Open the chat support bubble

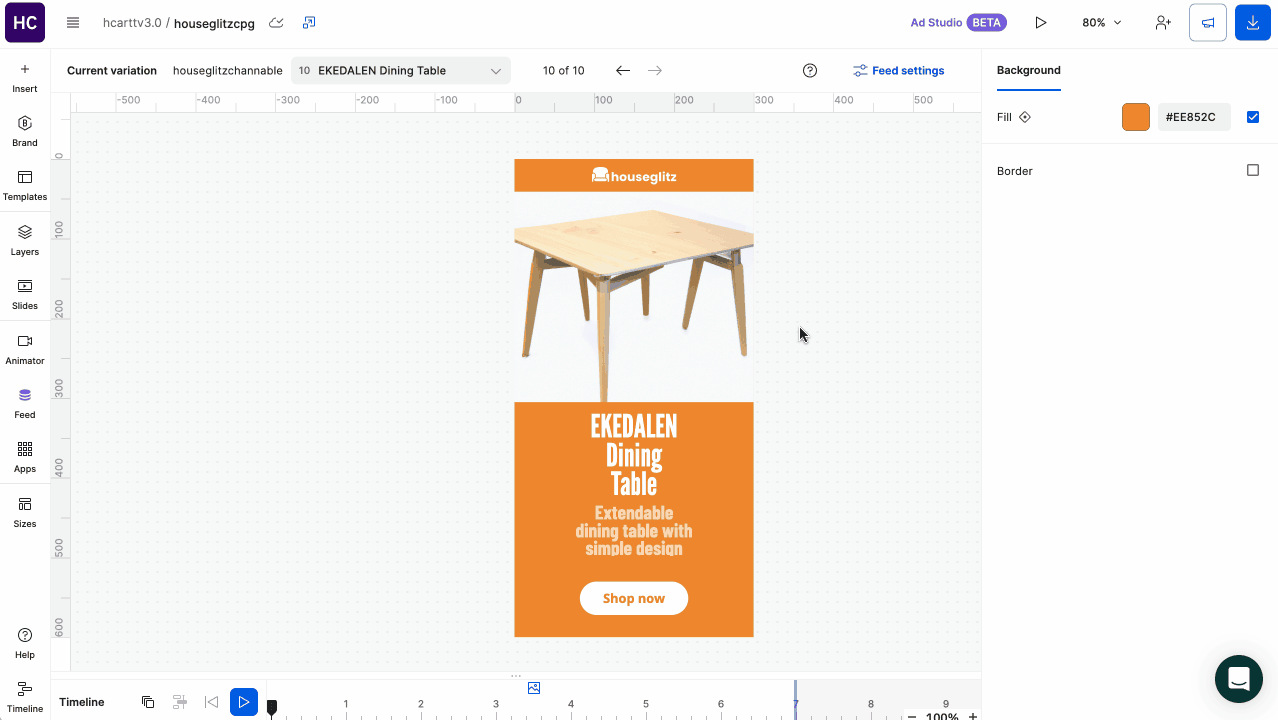[x=1239, y=679]
